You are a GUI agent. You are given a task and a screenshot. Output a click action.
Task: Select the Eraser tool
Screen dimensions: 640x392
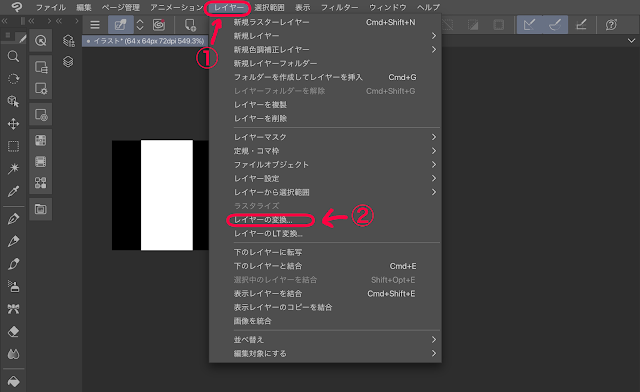click(x=13, y=331)
